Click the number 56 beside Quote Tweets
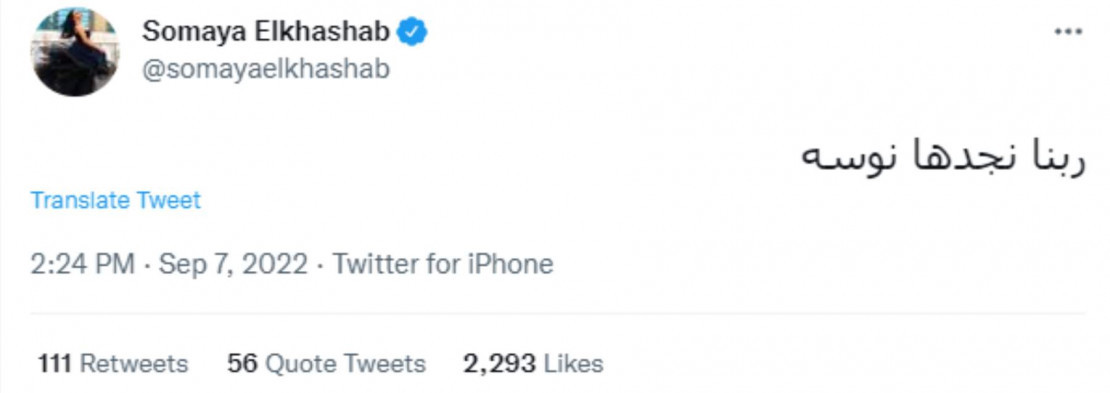 click(241, 364)
